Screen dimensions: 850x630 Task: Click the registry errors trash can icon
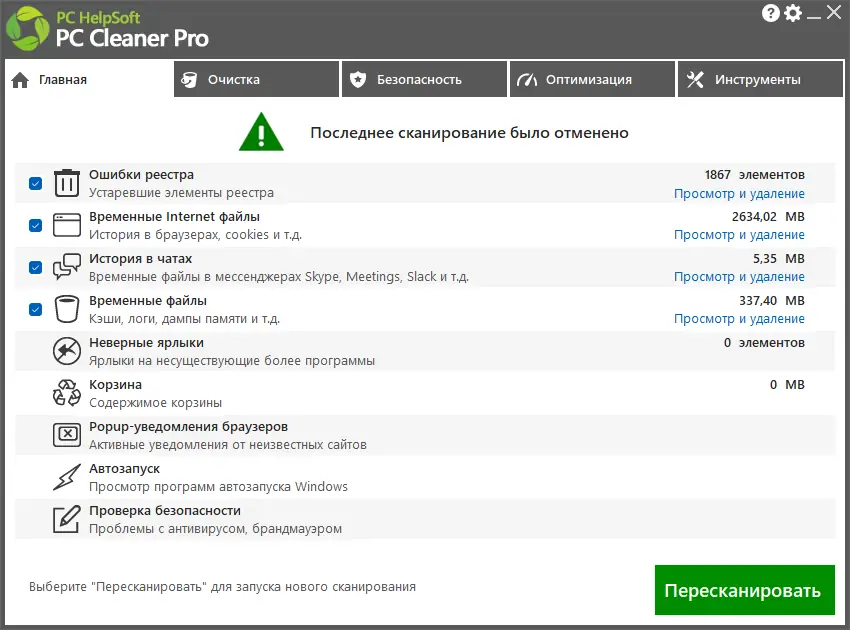(66, 183)
